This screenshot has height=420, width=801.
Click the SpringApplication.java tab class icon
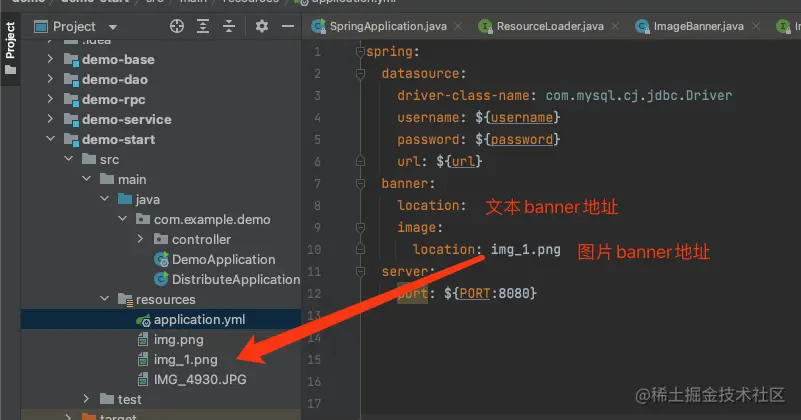(x=318, y=26)
